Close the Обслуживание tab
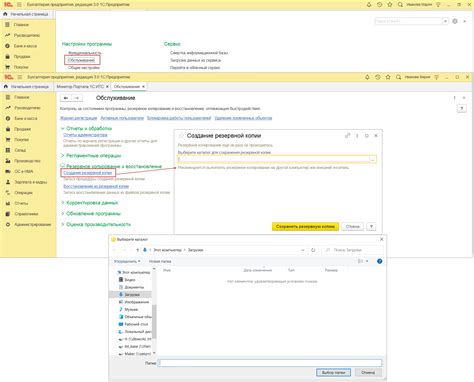This screenshot has width=474, height=382. pos(143,87)
